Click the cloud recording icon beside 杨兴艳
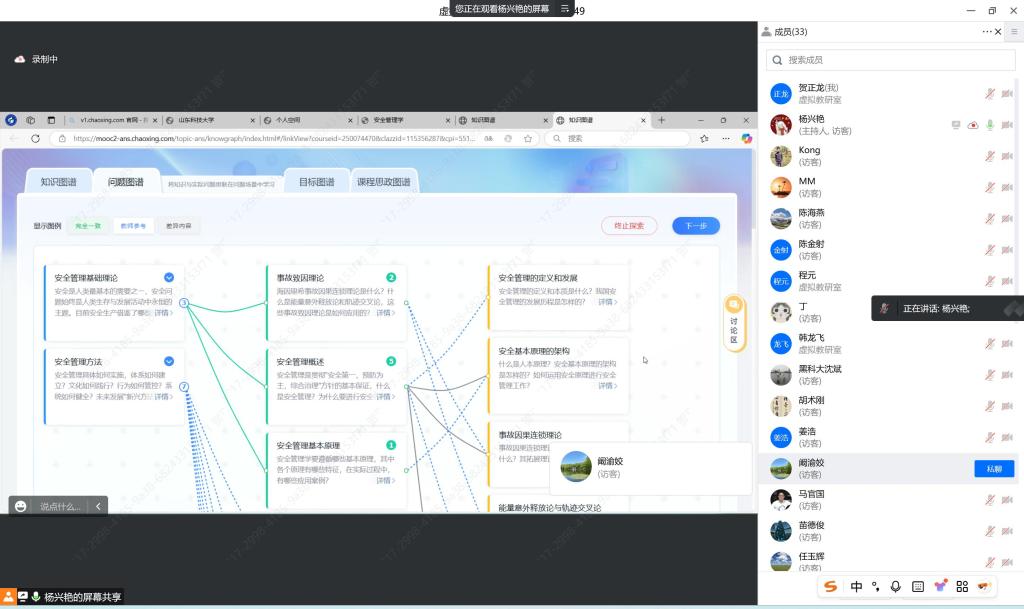The width and height of the screenshot is (1024, 609). pos(973,126)
